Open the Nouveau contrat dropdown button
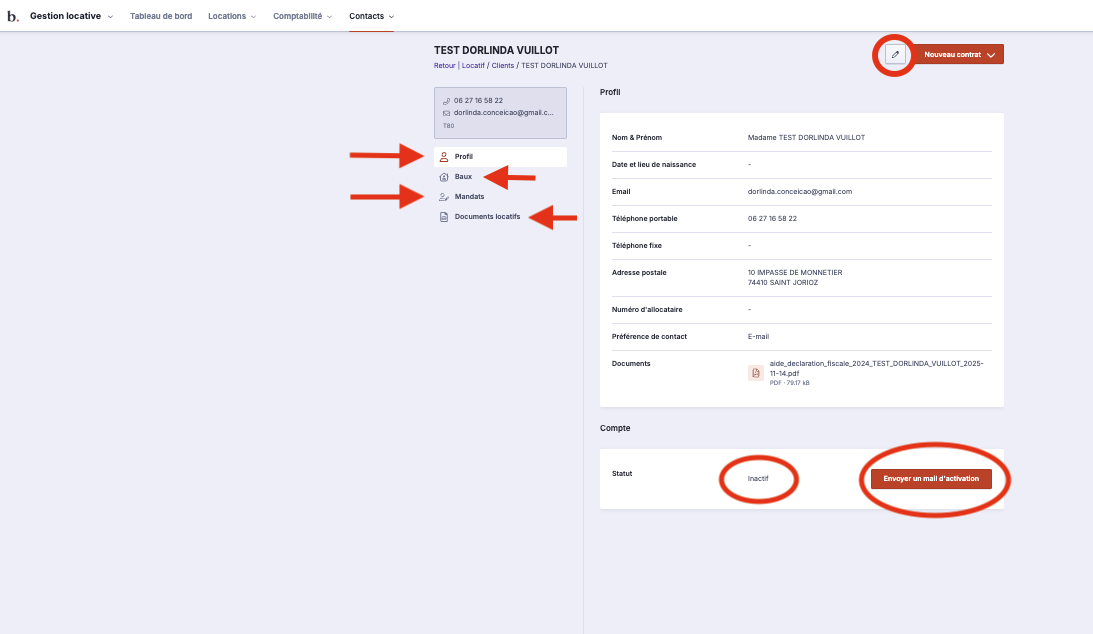Image resolution: width=1093 pixels, height=634 pixels. (959, 55)
